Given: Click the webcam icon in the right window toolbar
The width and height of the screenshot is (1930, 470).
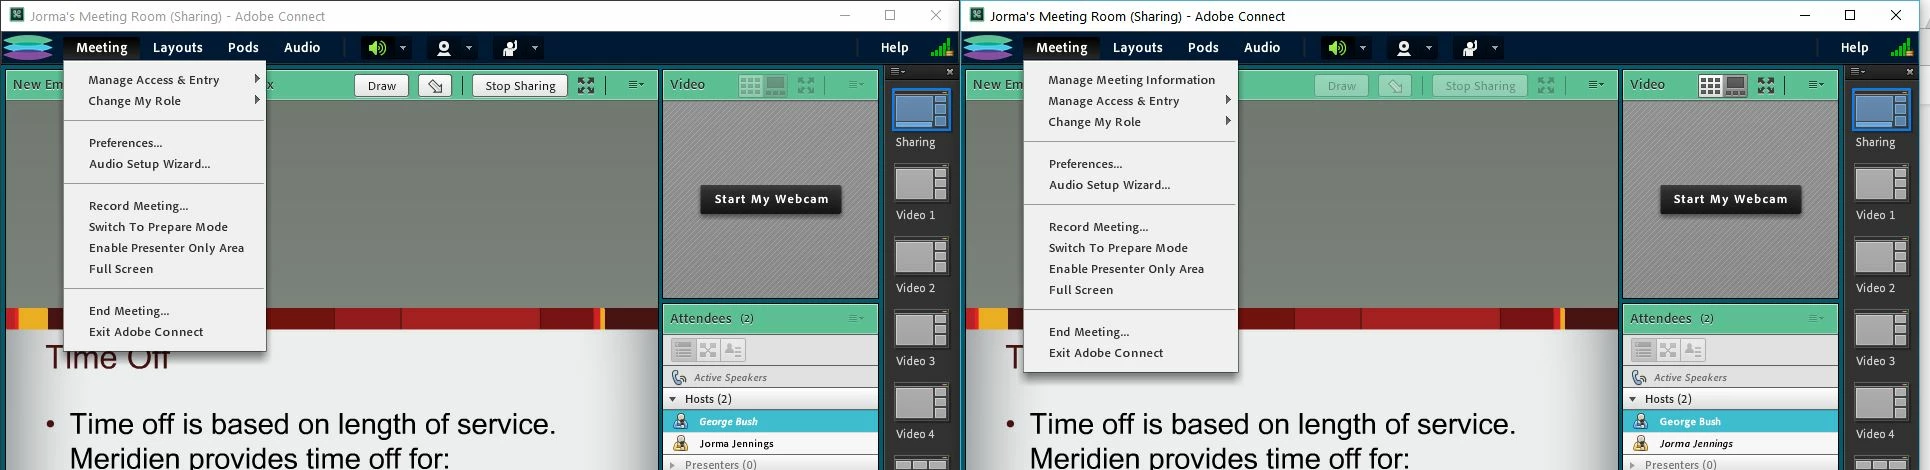Looking at the screenshot, I should pyautogui.click(x=1404, y=48).
